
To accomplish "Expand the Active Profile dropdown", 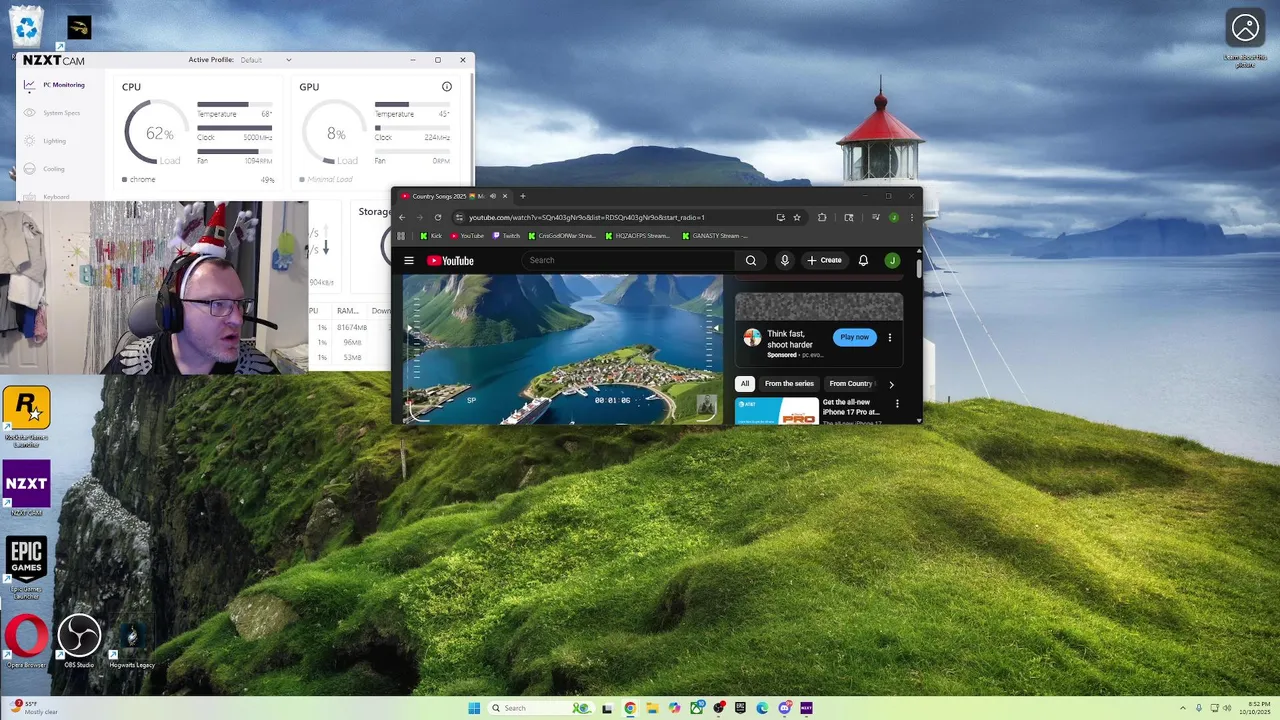I will 266,60.
